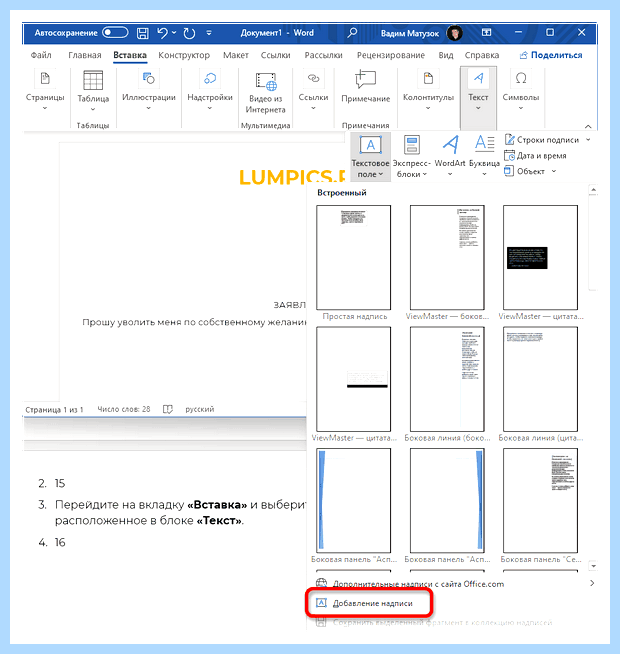Open the Буквица drop cap menu
620x654 pixels.
tap(484, 156)
